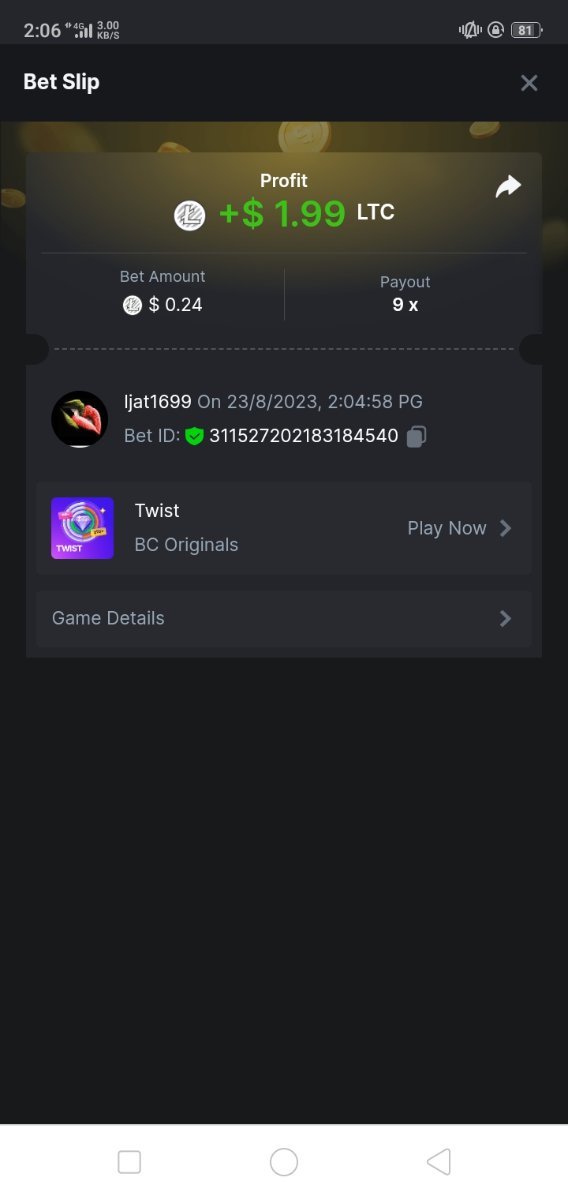Tap the Android back triangle button
The image size is (568, 1200).
(438, 1161)
